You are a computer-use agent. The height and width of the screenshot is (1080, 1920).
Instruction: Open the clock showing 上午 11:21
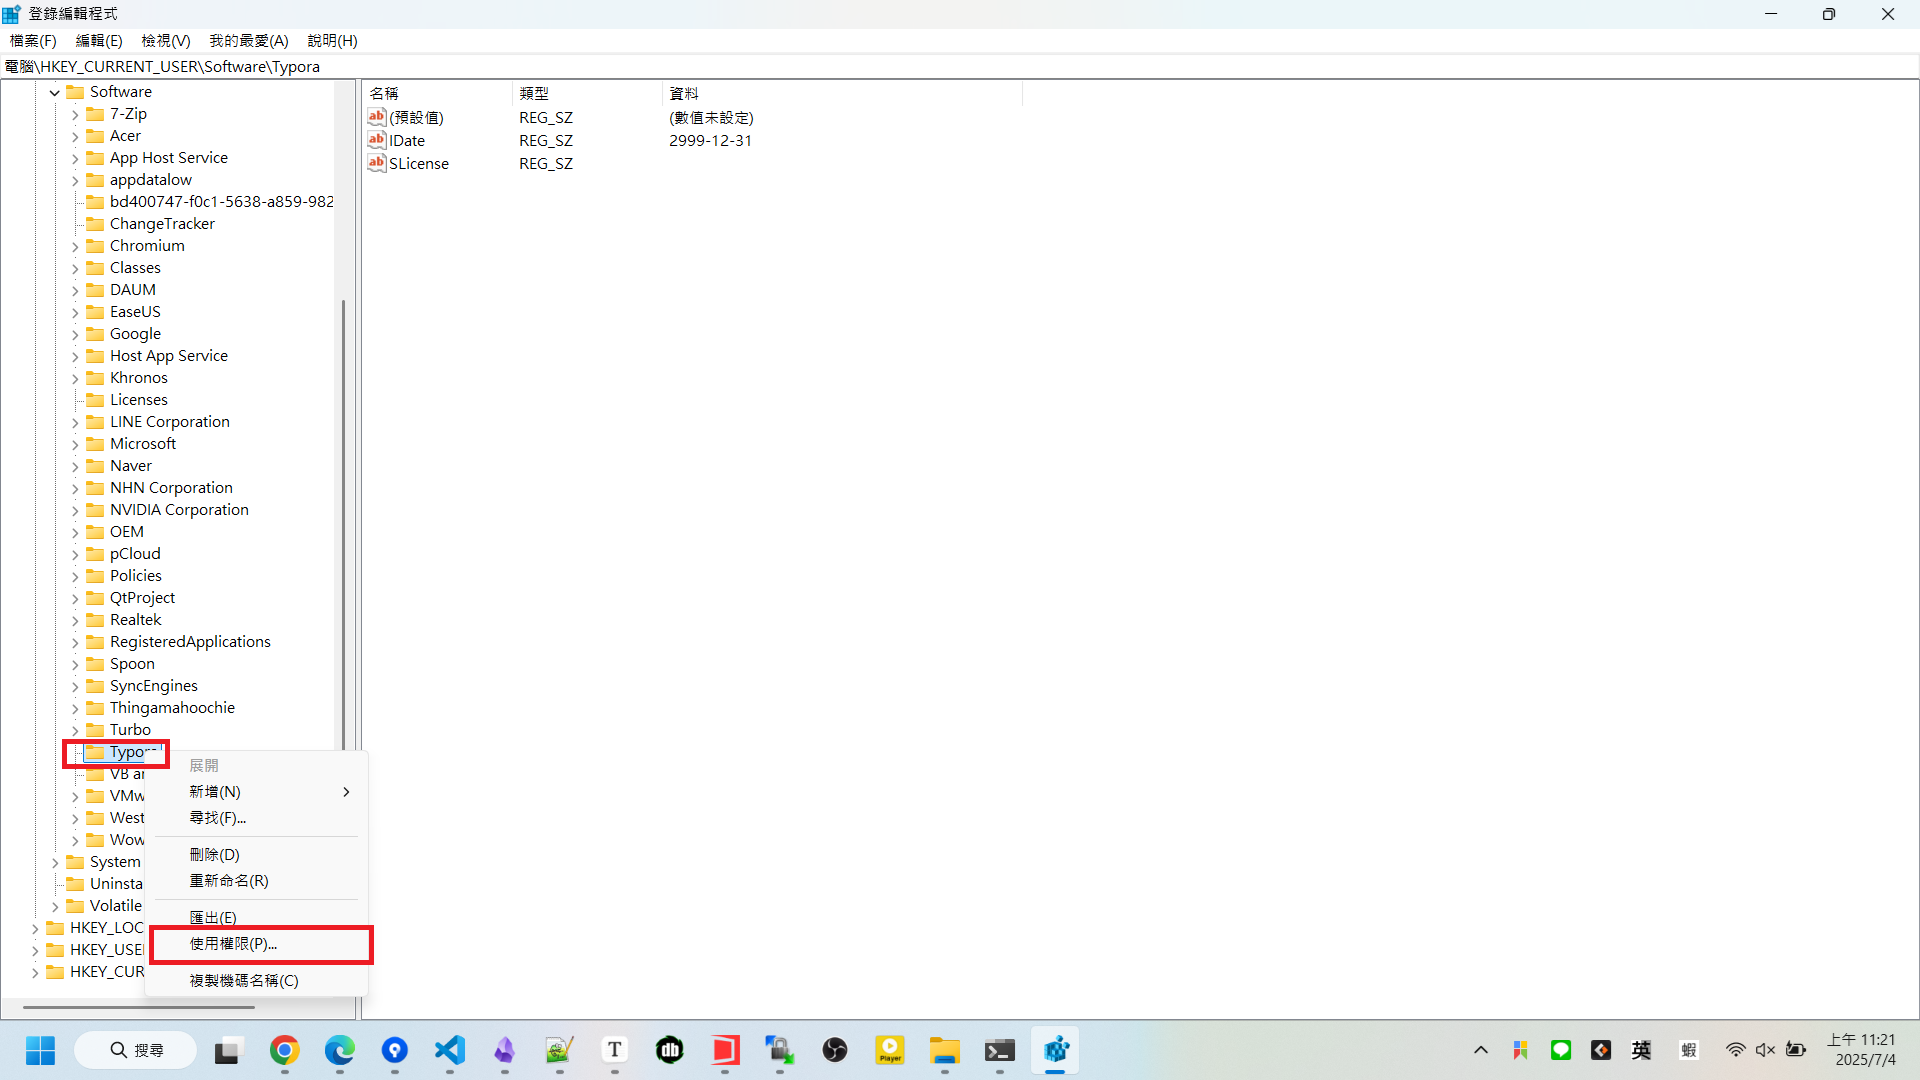tap(1862, 1050)
